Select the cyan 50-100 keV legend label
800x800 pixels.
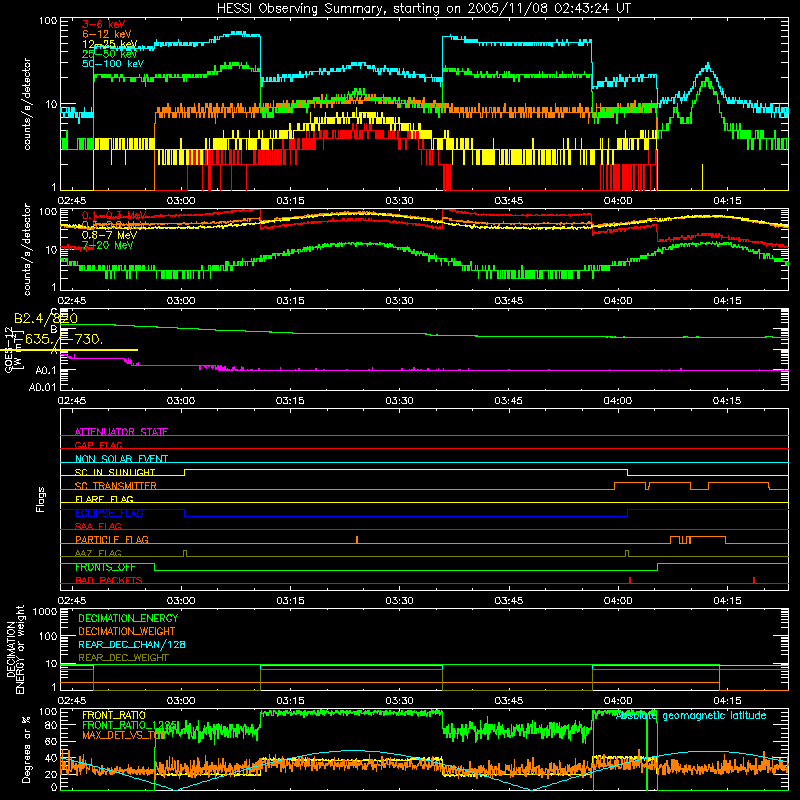113,64
